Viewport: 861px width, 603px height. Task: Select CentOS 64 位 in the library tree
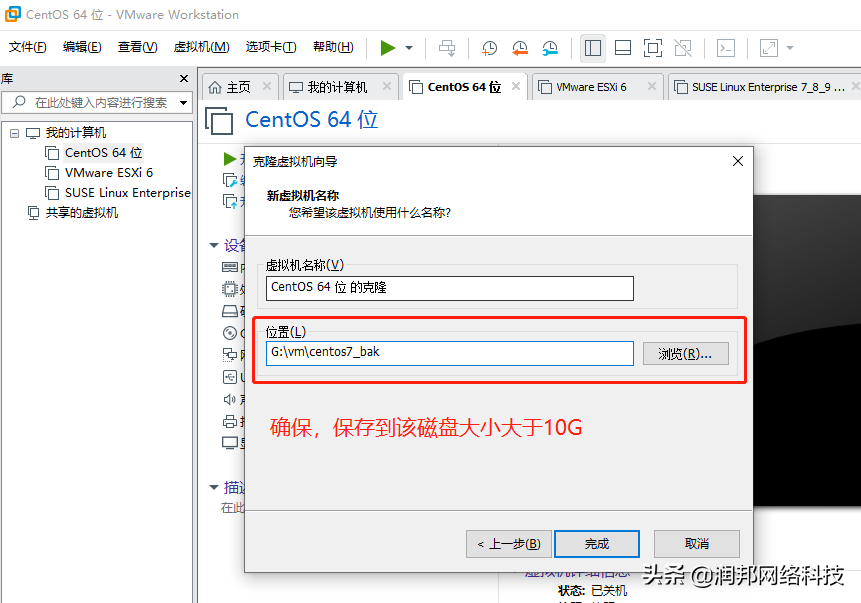103,153
